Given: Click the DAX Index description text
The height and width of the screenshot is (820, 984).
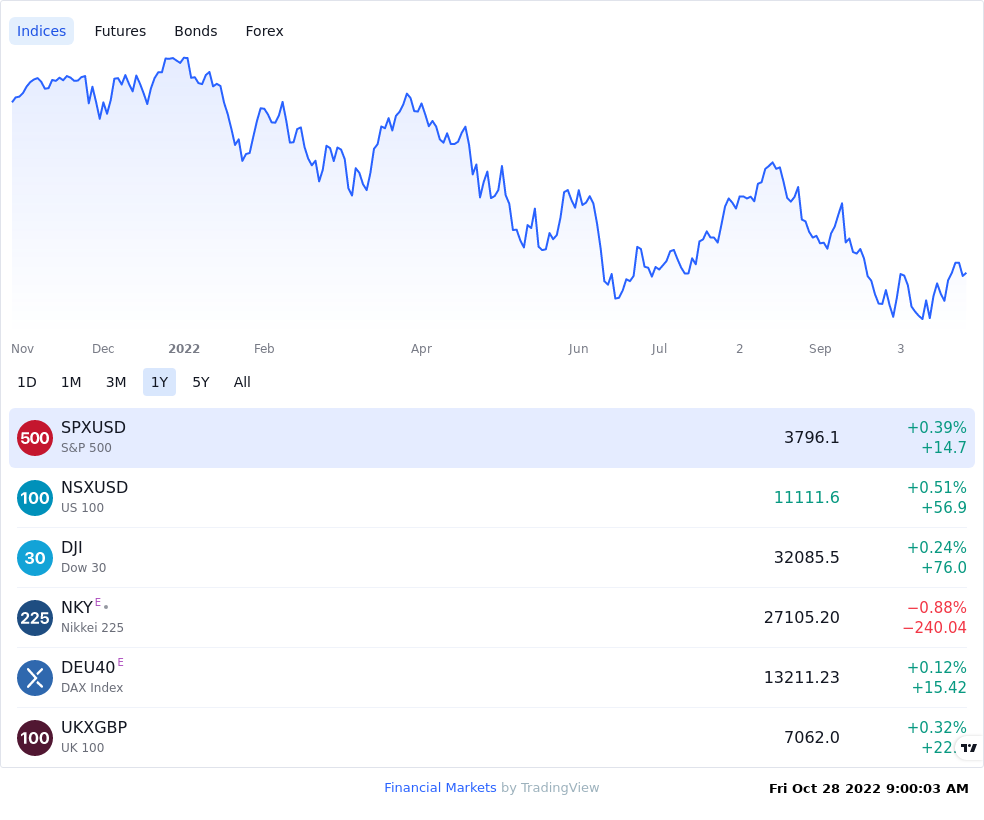Looking at the screenshot, I should click(x=92, y=688).
